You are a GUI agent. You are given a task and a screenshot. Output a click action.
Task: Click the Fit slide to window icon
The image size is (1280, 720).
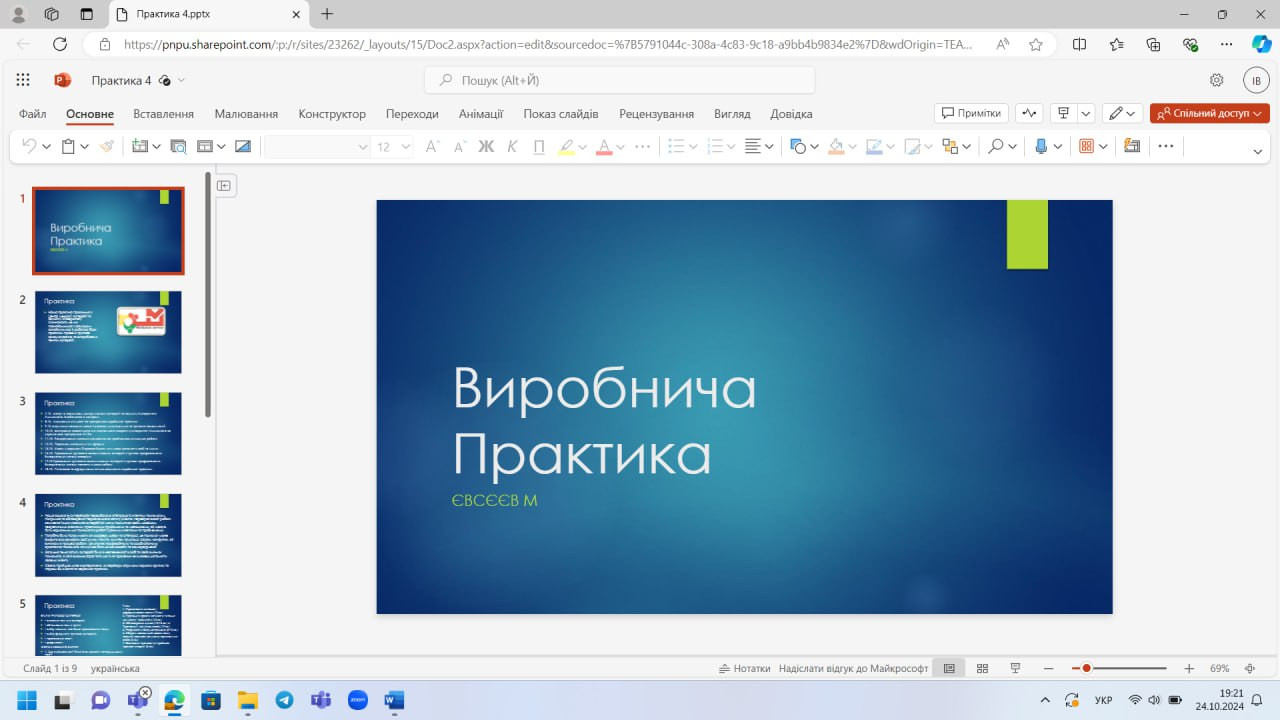pyautogui.click(x=1249, y=668)
